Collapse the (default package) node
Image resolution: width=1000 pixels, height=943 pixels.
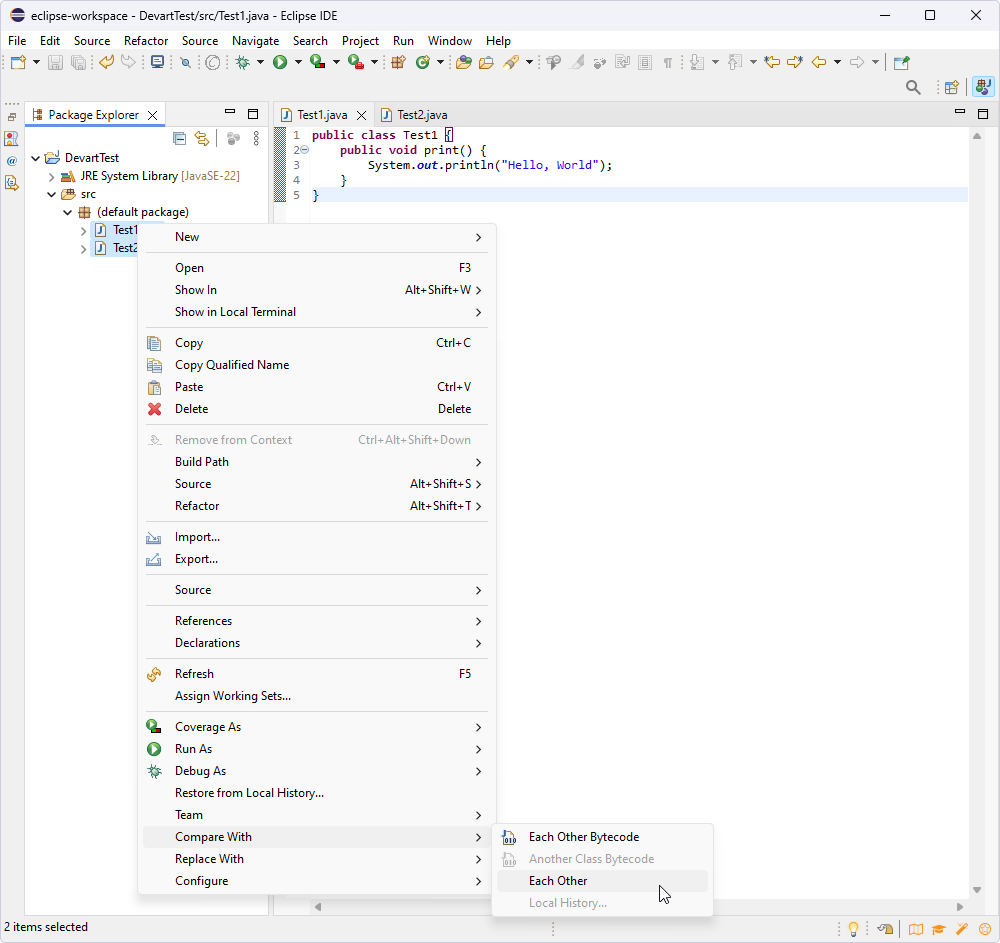point(68,212)
